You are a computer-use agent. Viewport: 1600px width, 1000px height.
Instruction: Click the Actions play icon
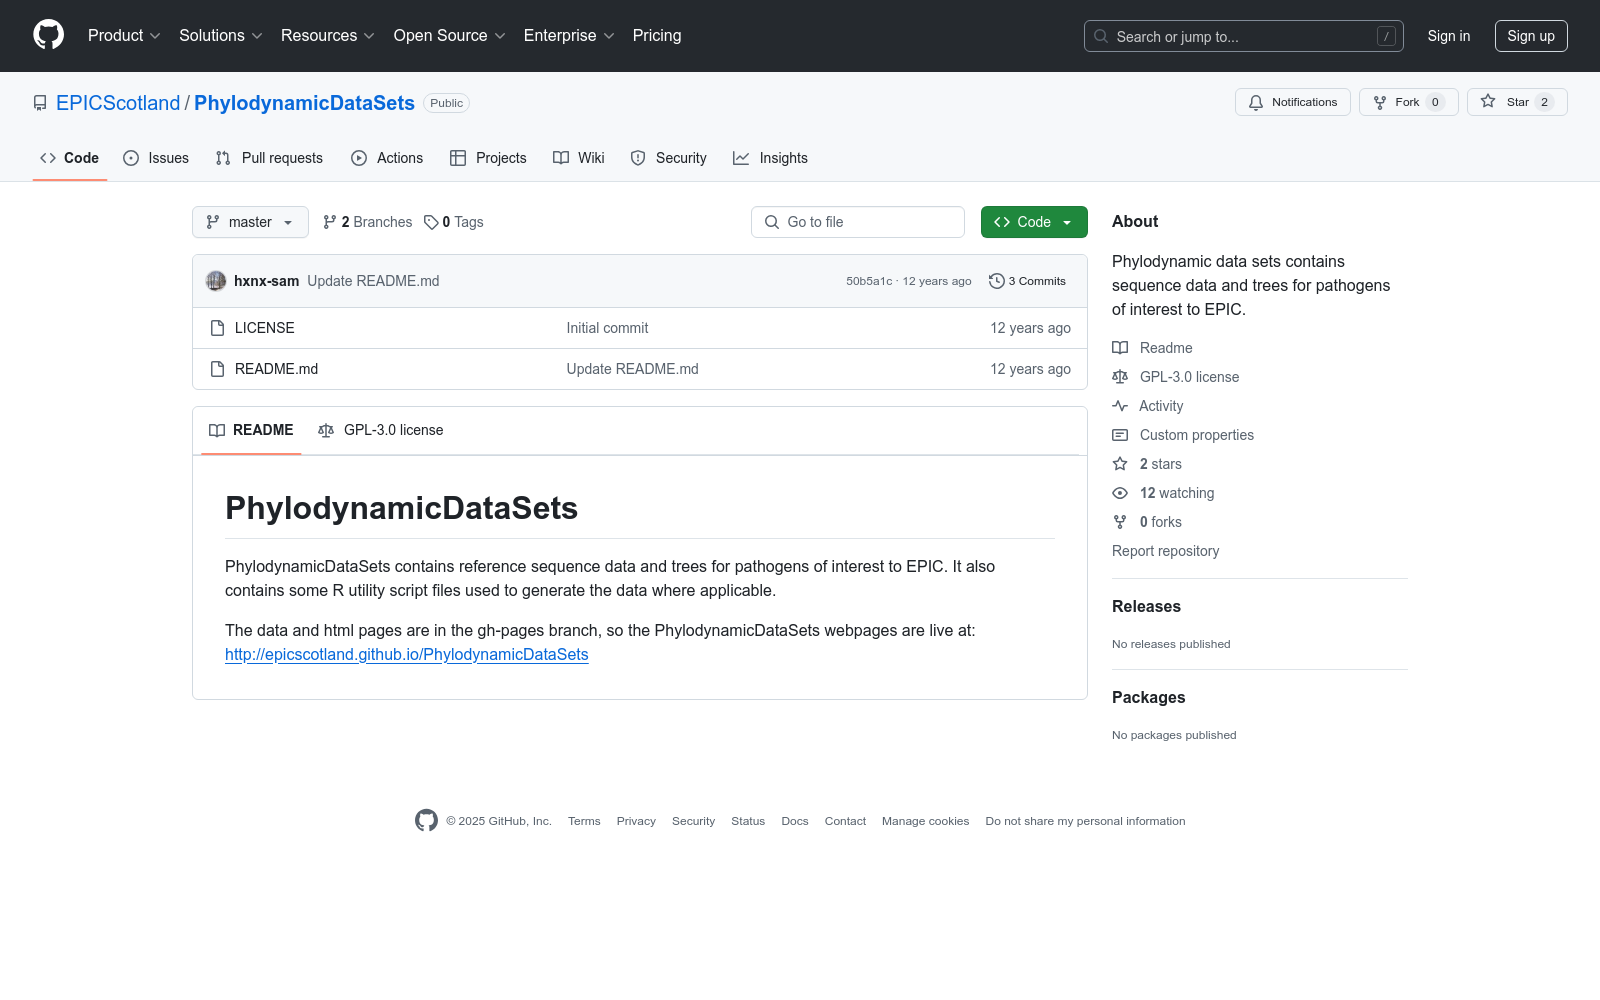(359, 158)
